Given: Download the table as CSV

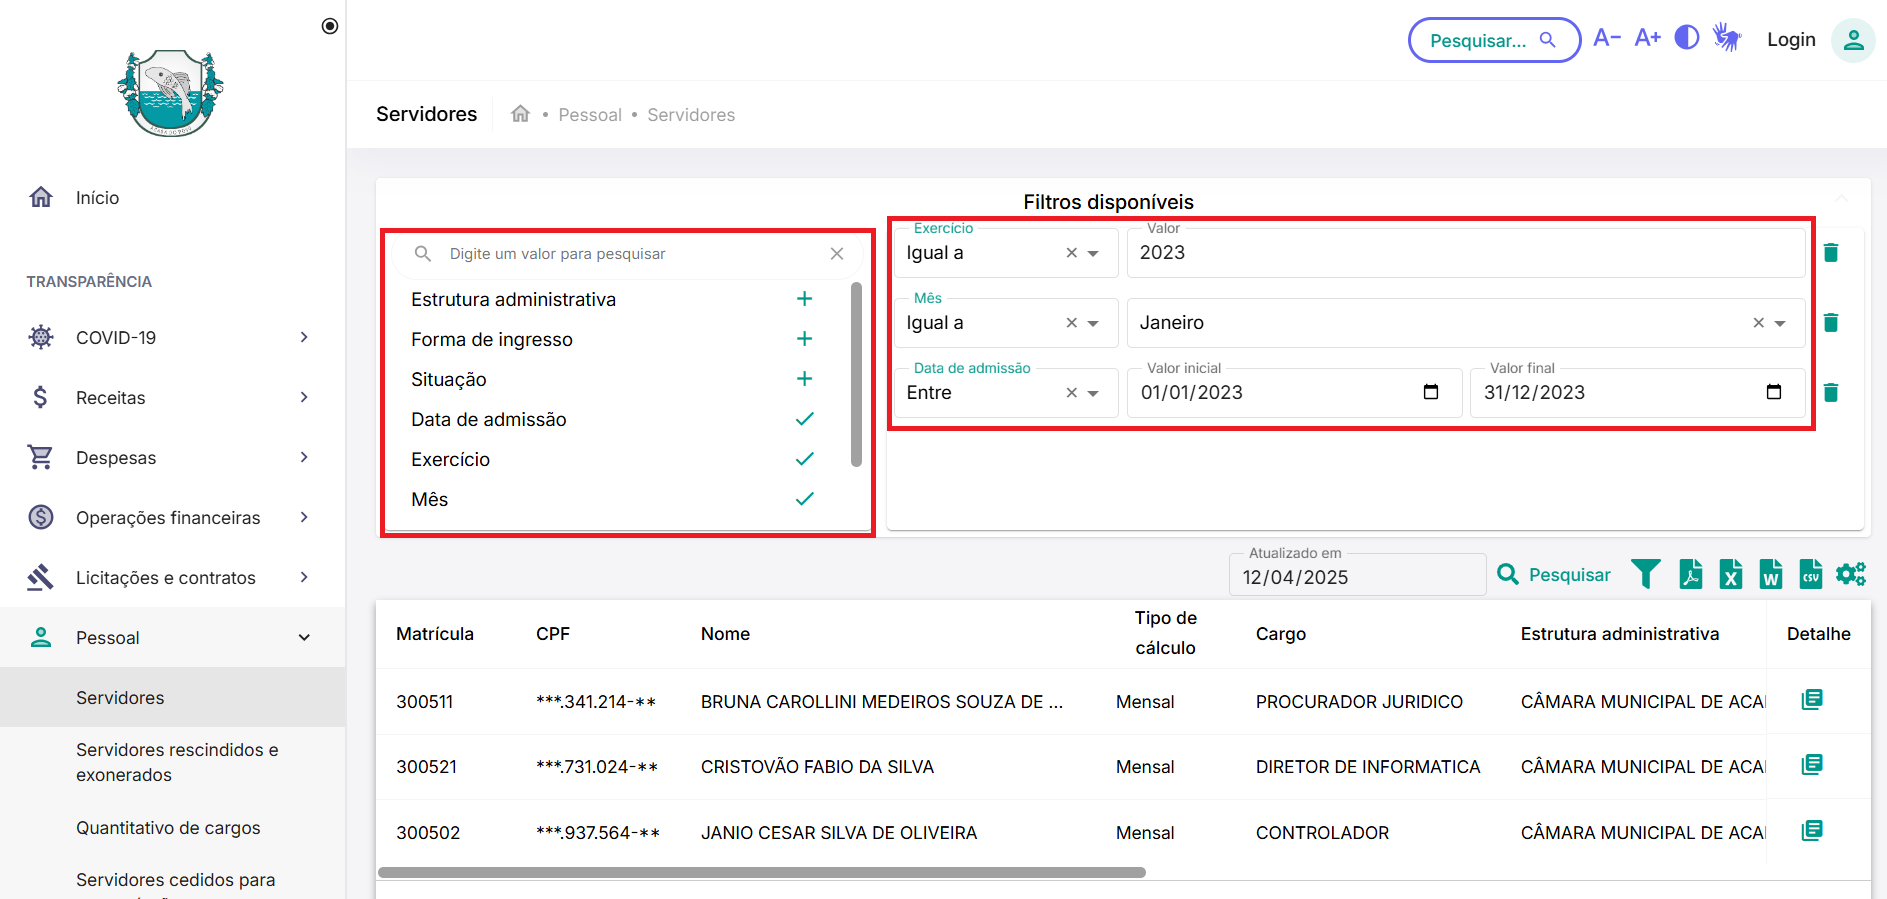Looking at the screenshot, I should pos(1810,574).
